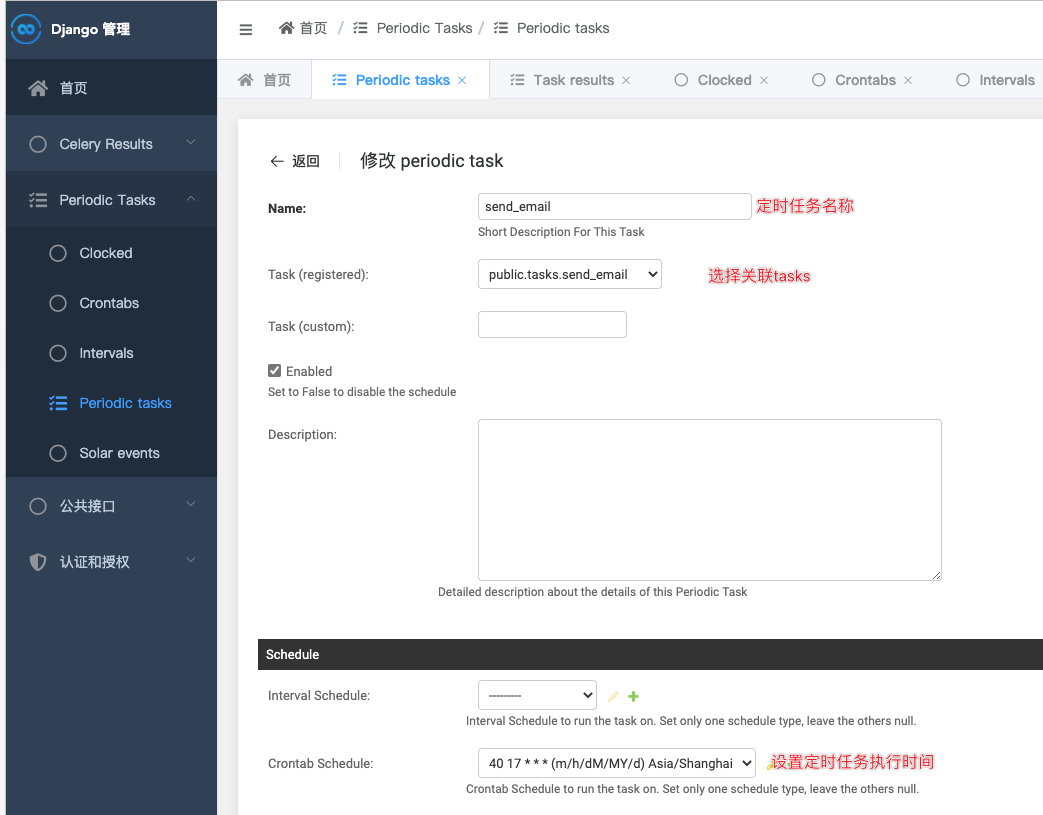Open Clocked in sidebar submenu
Viewport: 1043px width, 815px height.
(x=111, y=253)
